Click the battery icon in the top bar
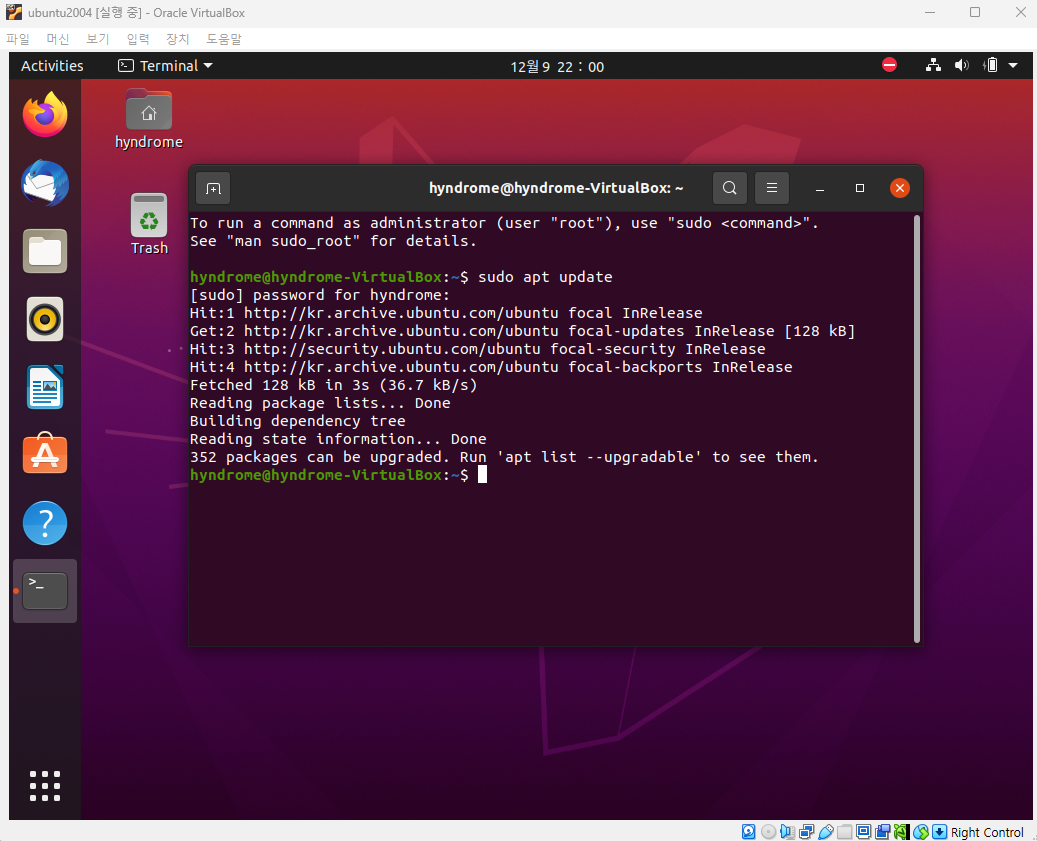 (x=991, y=65)
